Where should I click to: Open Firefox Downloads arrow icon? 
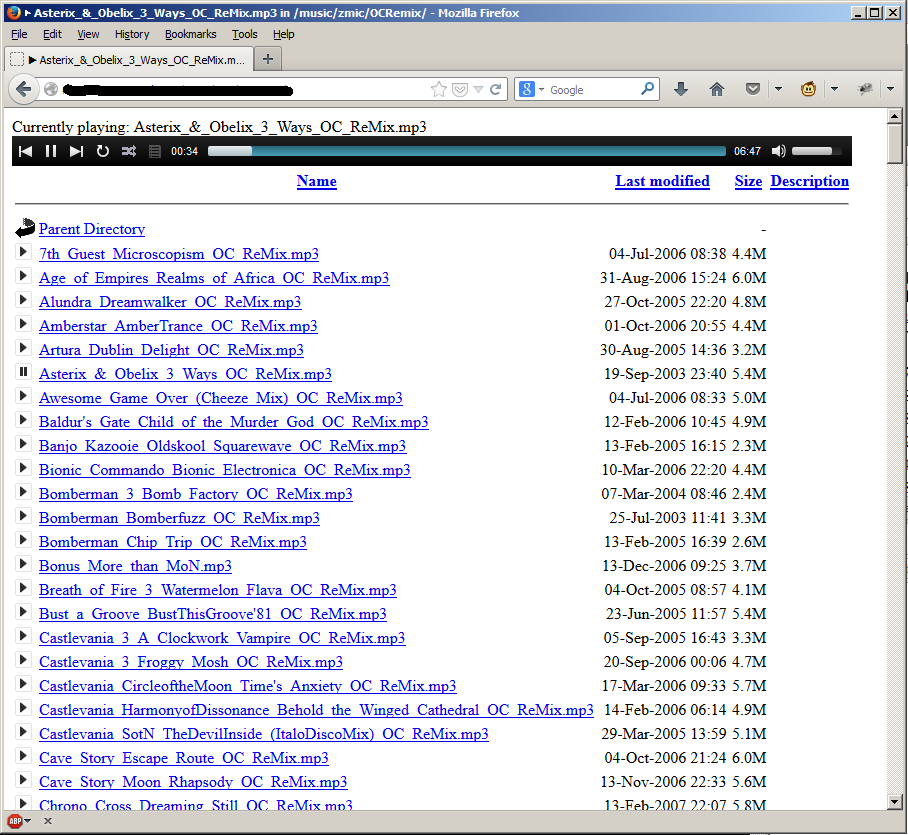click(x=681, y=89)
